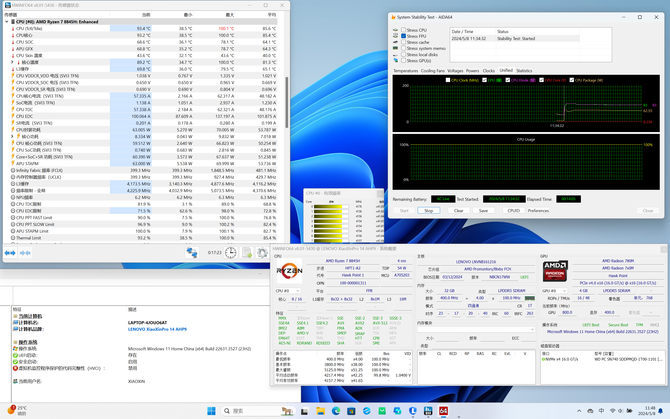670x419 pixels.
Task: Open the Windows Start menu
Action: tap(212, 410)
